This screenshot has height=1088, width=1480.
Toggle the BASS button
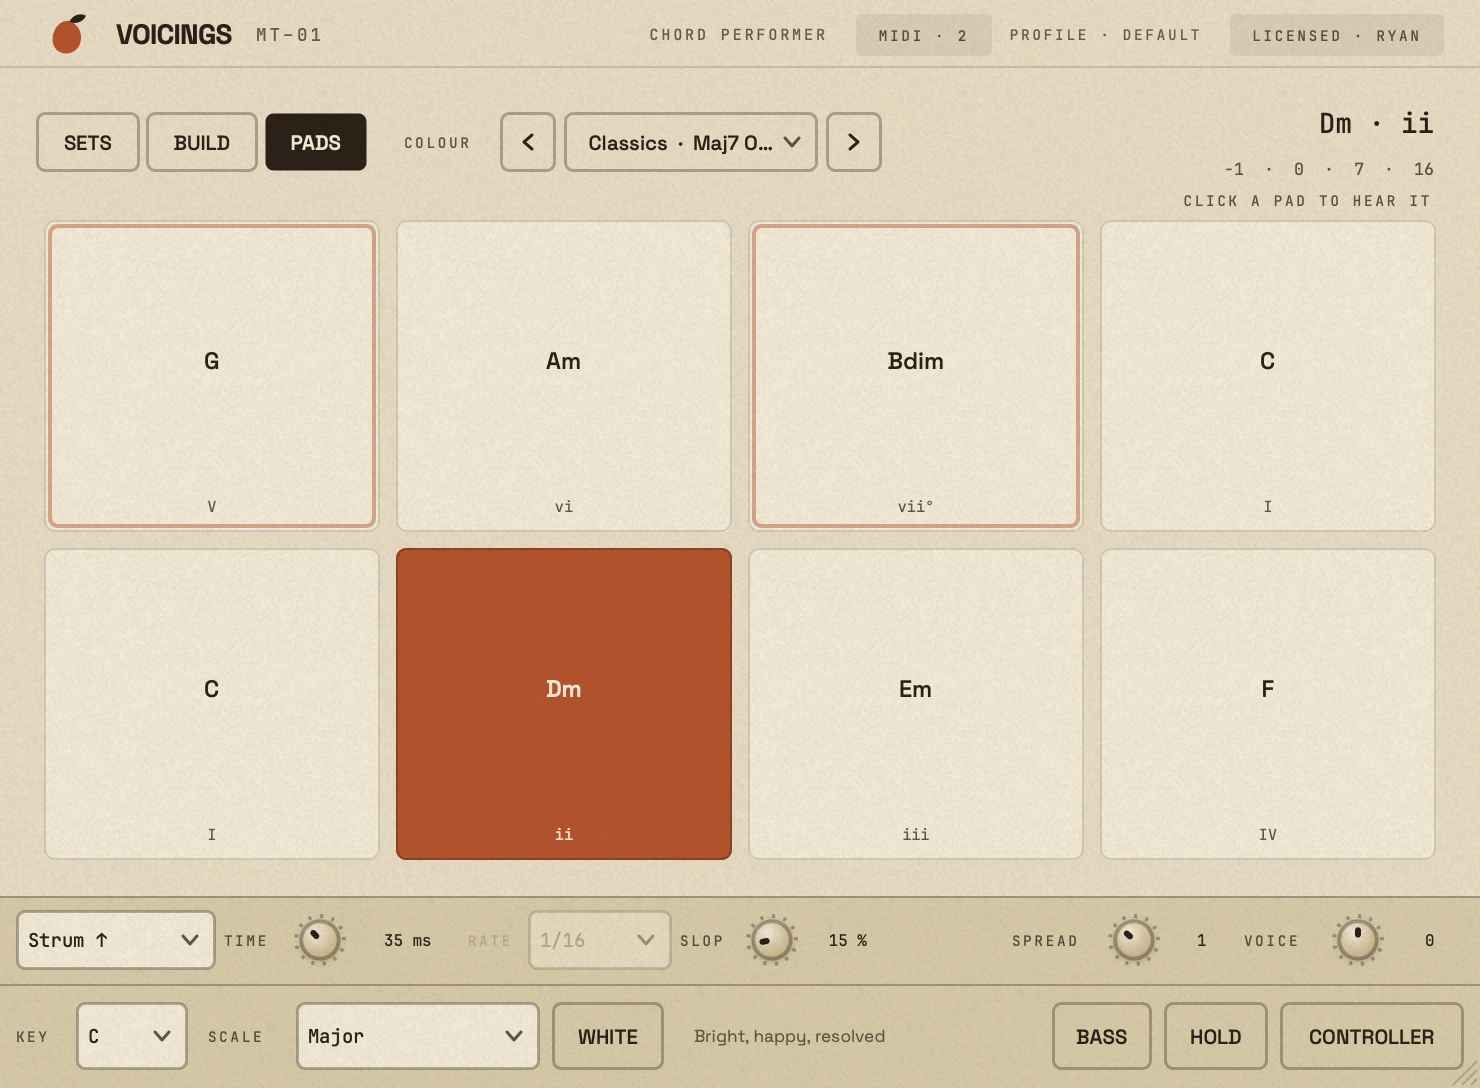coord(1102,1036)
